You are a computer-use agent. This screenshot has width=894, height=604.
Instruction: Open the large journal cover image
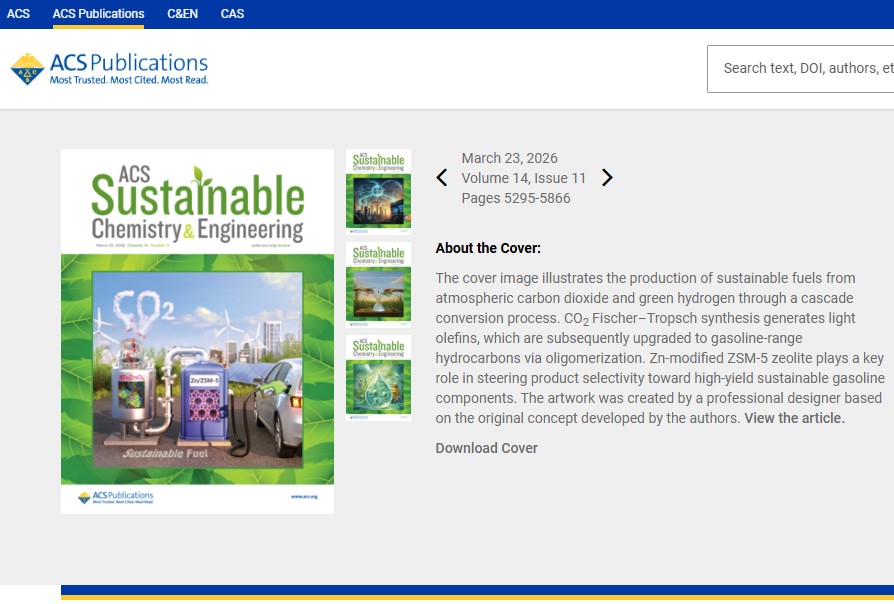[197, 331]
